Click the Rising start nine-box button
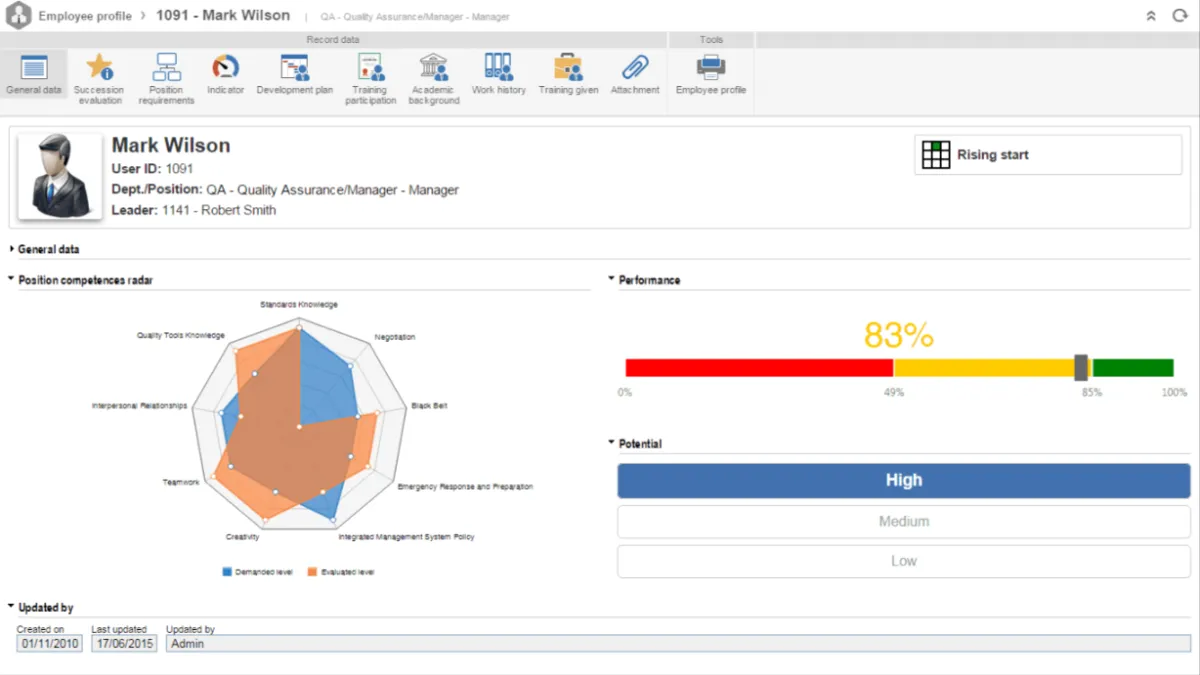This screenshot has height=675, width=1200. [x=1047, y=155]
